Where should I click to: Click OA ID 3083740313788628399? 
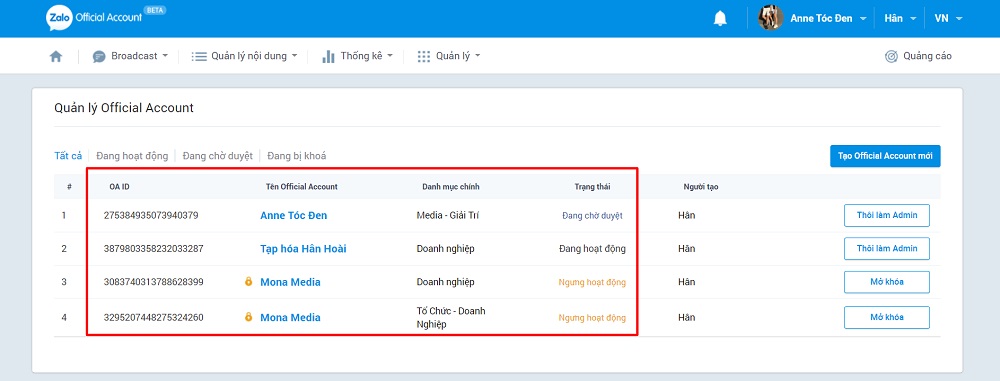[x=154, y=281]
